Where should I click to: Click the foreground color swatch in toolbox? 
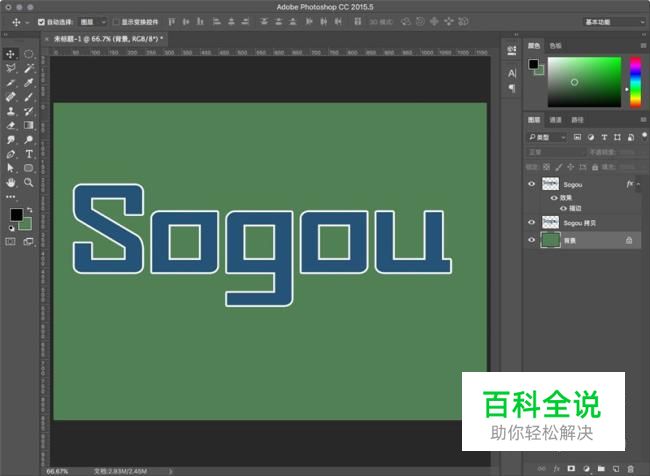[x=17, y=215]
